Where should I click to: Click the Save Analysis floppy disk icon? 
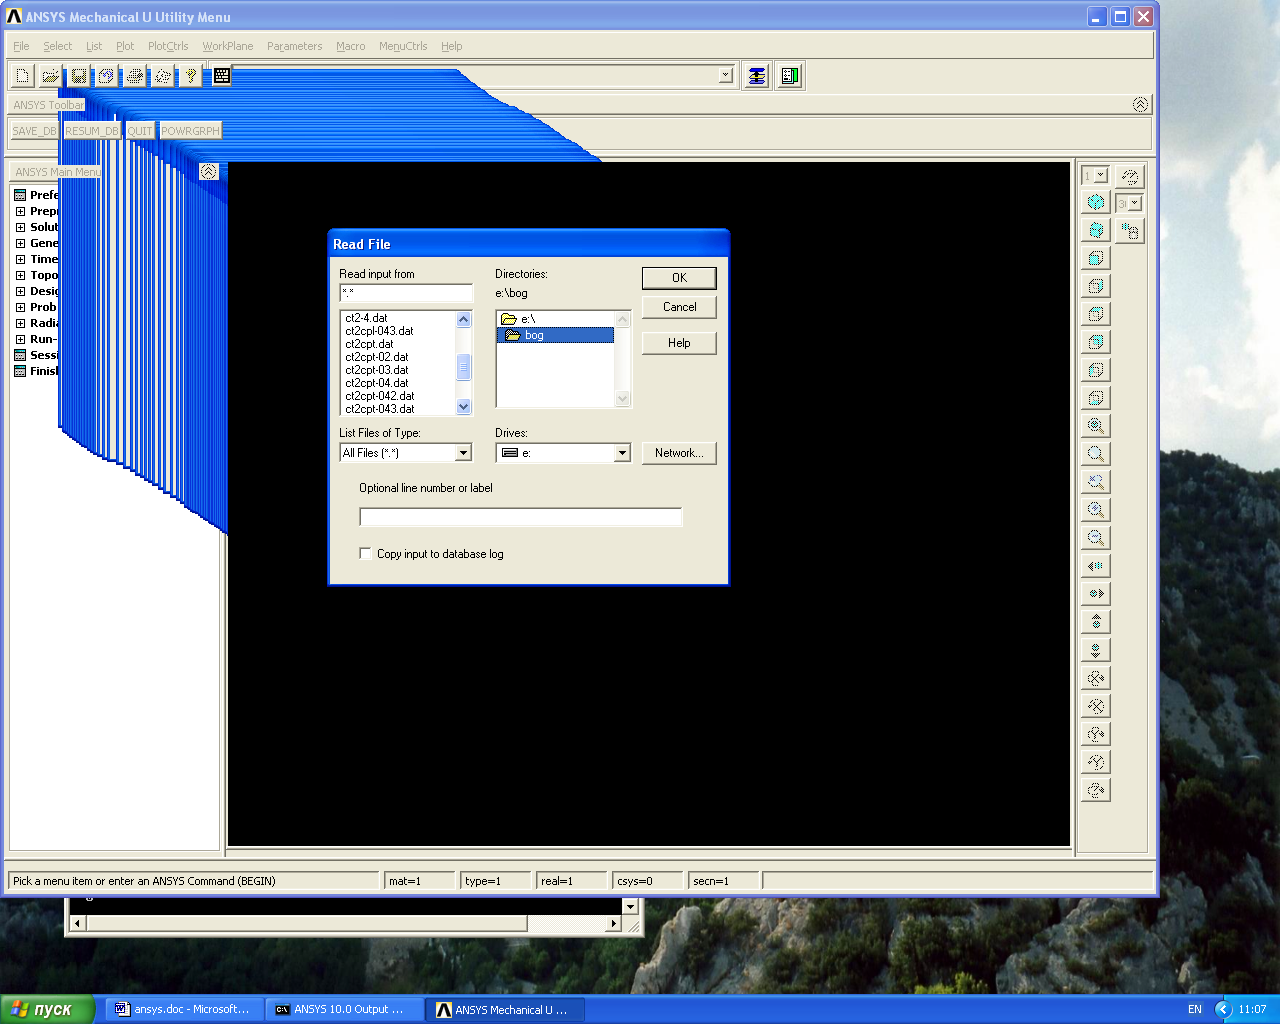coord(78,76)
